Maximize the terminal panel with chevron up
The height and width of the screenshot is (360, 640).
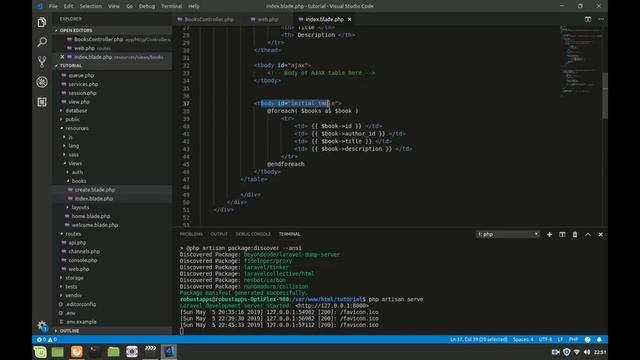pos(588,234)
